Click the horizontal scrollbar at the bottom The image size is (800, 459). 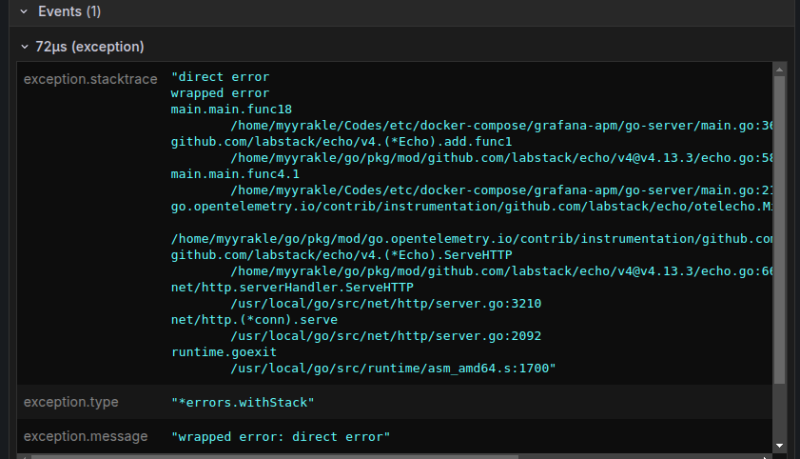pyautogui.click(x=400, y=456)
